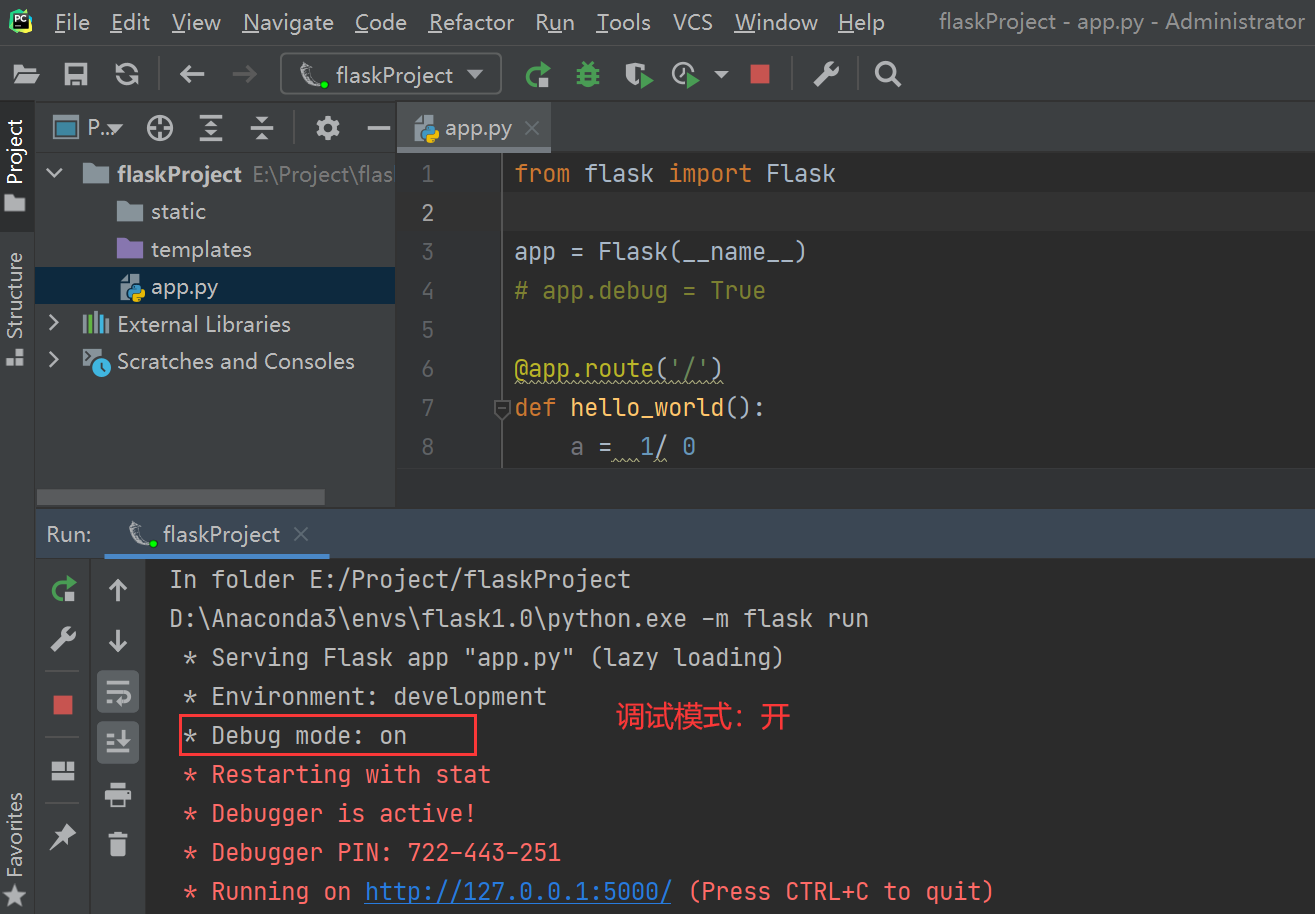The height and width of the screenshot is (914, 1315).
Task: Click the Collapse All icon in Project panel
Action: [x=261, y=128]
